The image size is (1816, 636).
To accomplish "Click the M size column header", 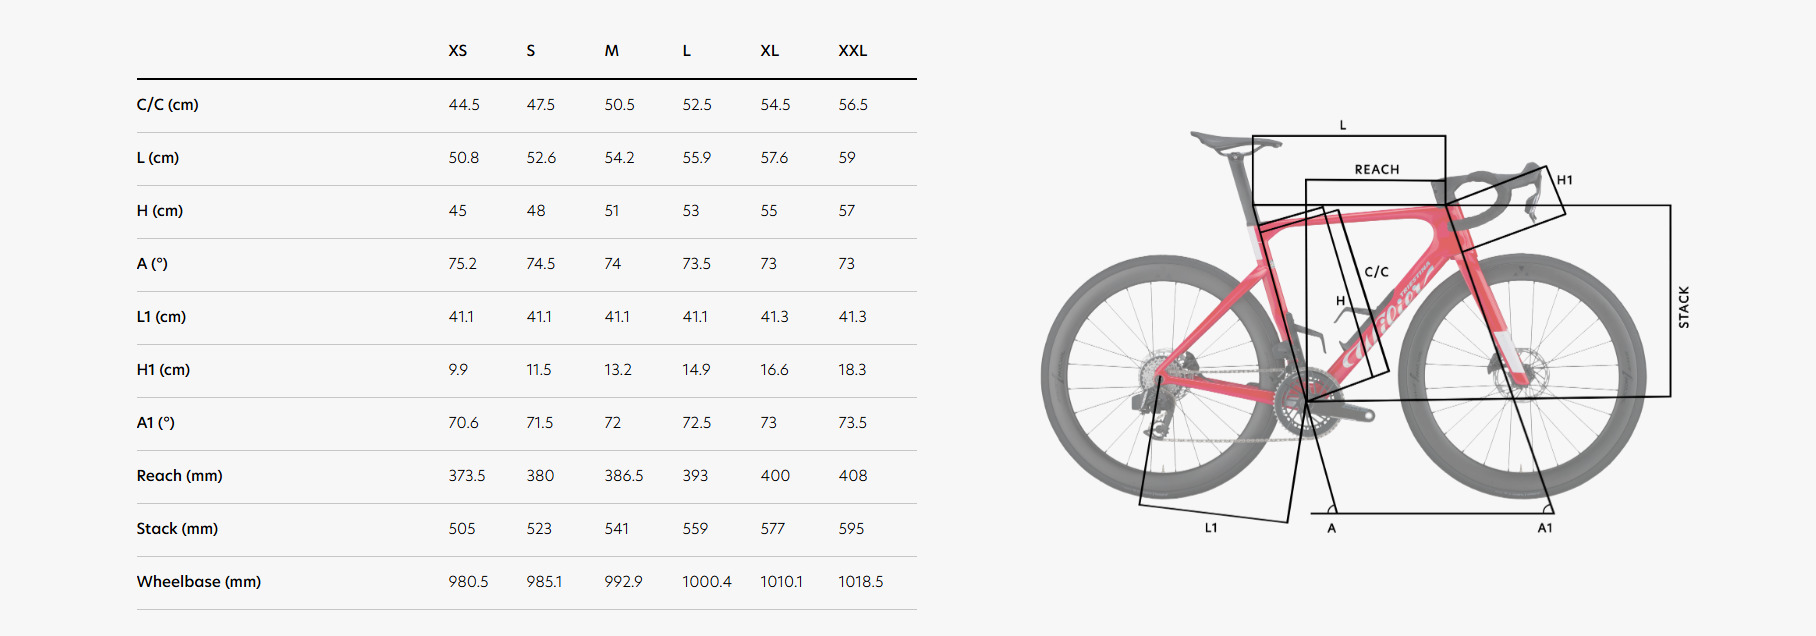I will point(612,51).
